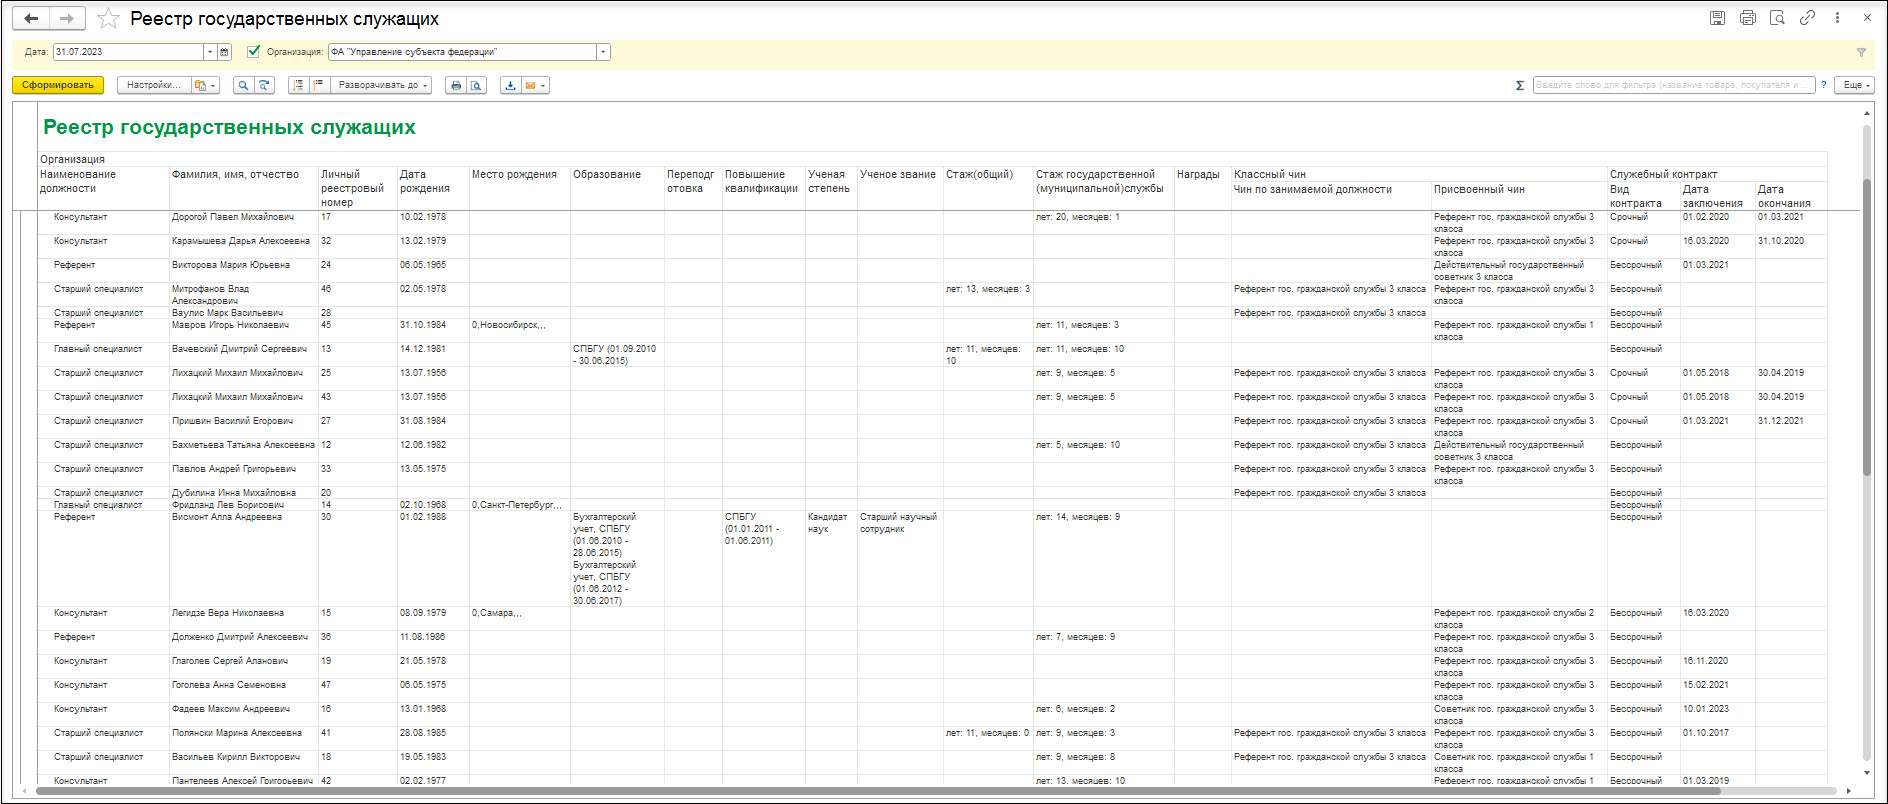Image resolution: width=1888 pixels, height=804 pixels.
Task: Open dropdown arrow next to email icon
Action: (543, 86)
